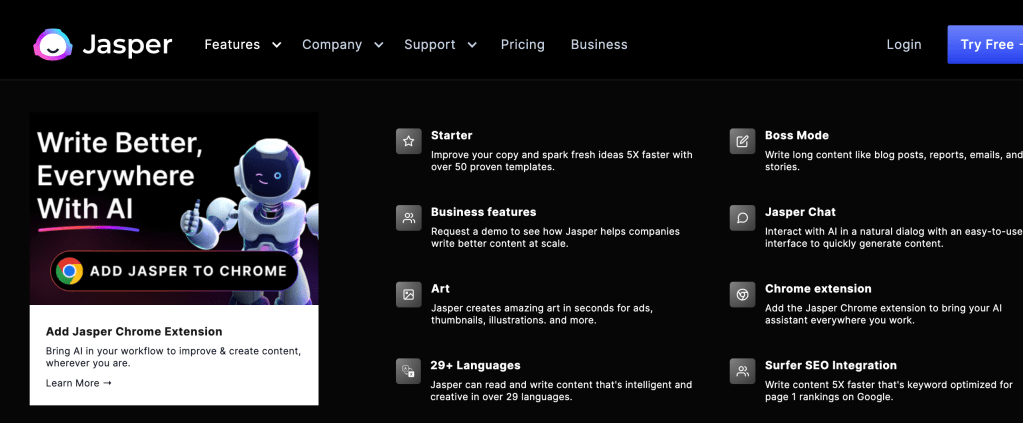The height and width of the screenshot is (423, 1023).
Task: Click the Surfer SEO Integration icon
Action: 742,371
